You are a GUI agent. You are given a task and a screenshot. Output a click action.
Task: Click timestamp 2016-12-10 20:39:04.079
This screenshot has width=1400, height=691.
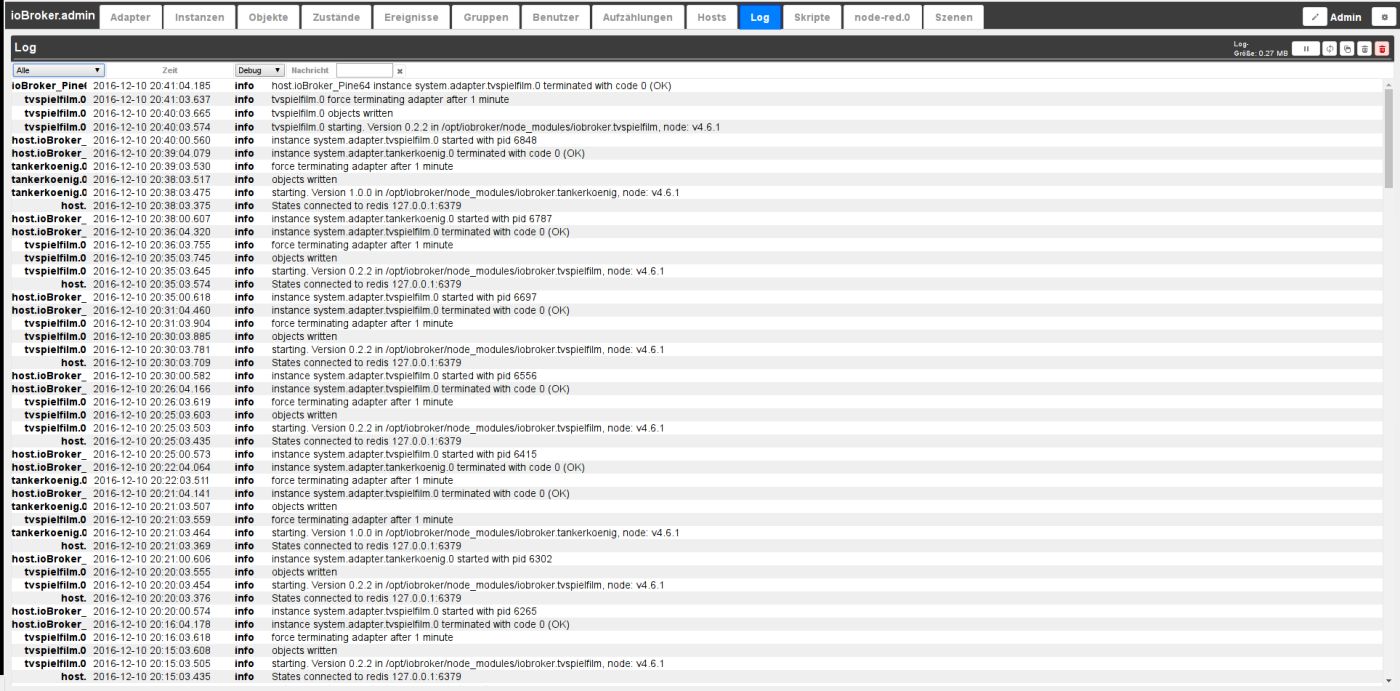pyautogui.click(x=152, y=152)
